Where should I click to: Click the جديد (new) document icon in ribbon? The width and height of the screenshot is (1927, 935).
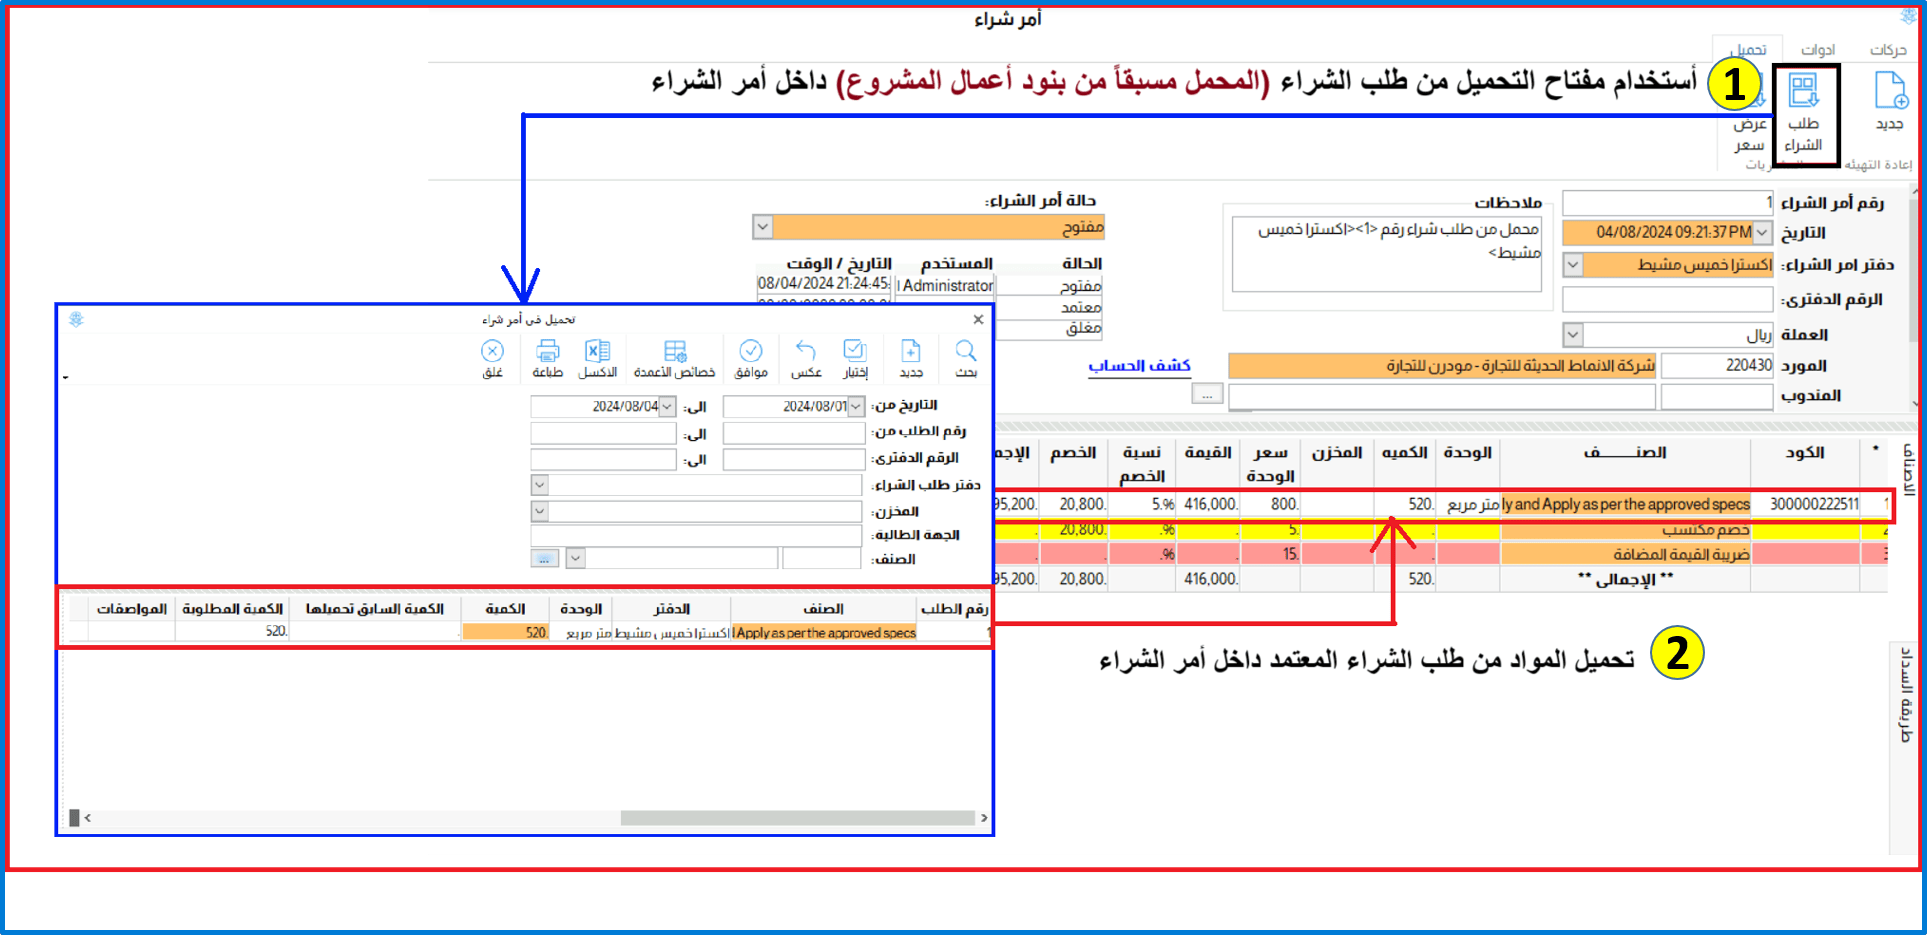tap(1890, 91)
